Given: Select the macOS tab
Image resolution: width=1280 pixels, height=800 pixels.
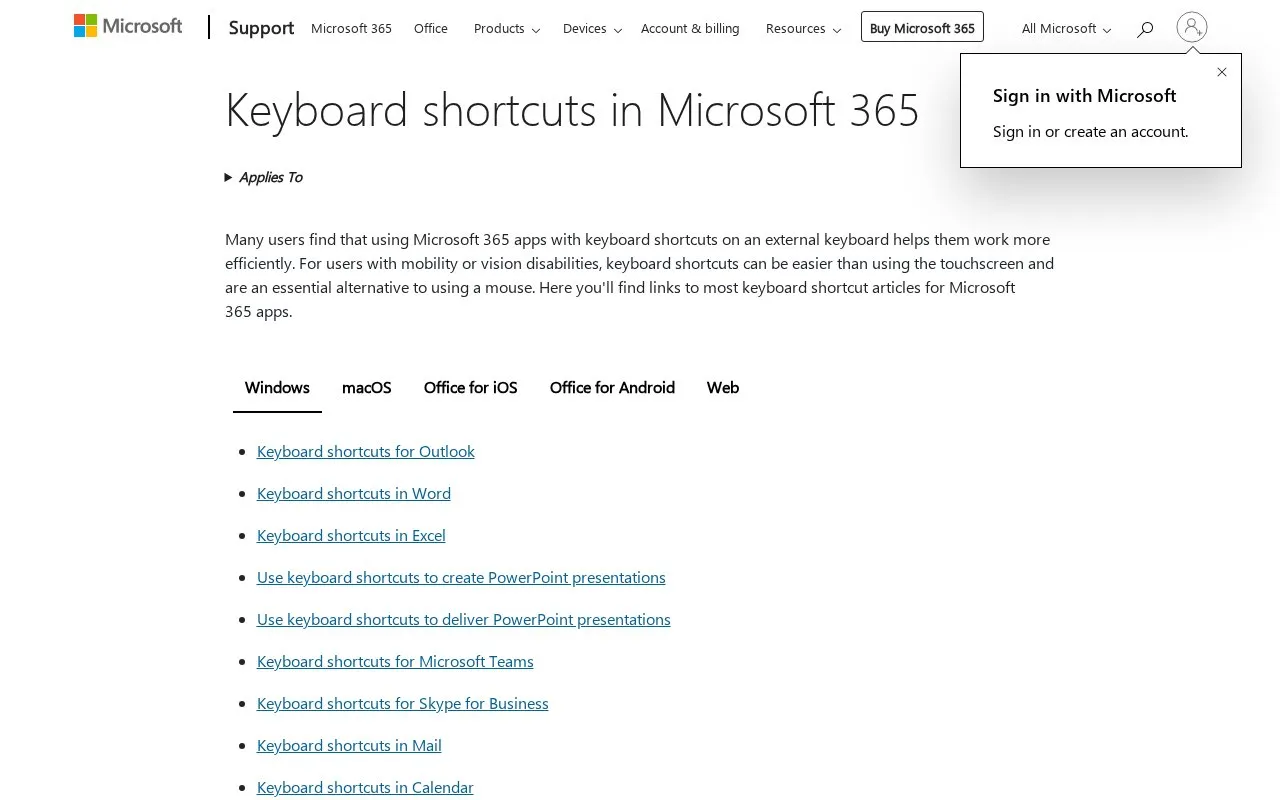Looking at the screenshot, I should tap(367, 388).
